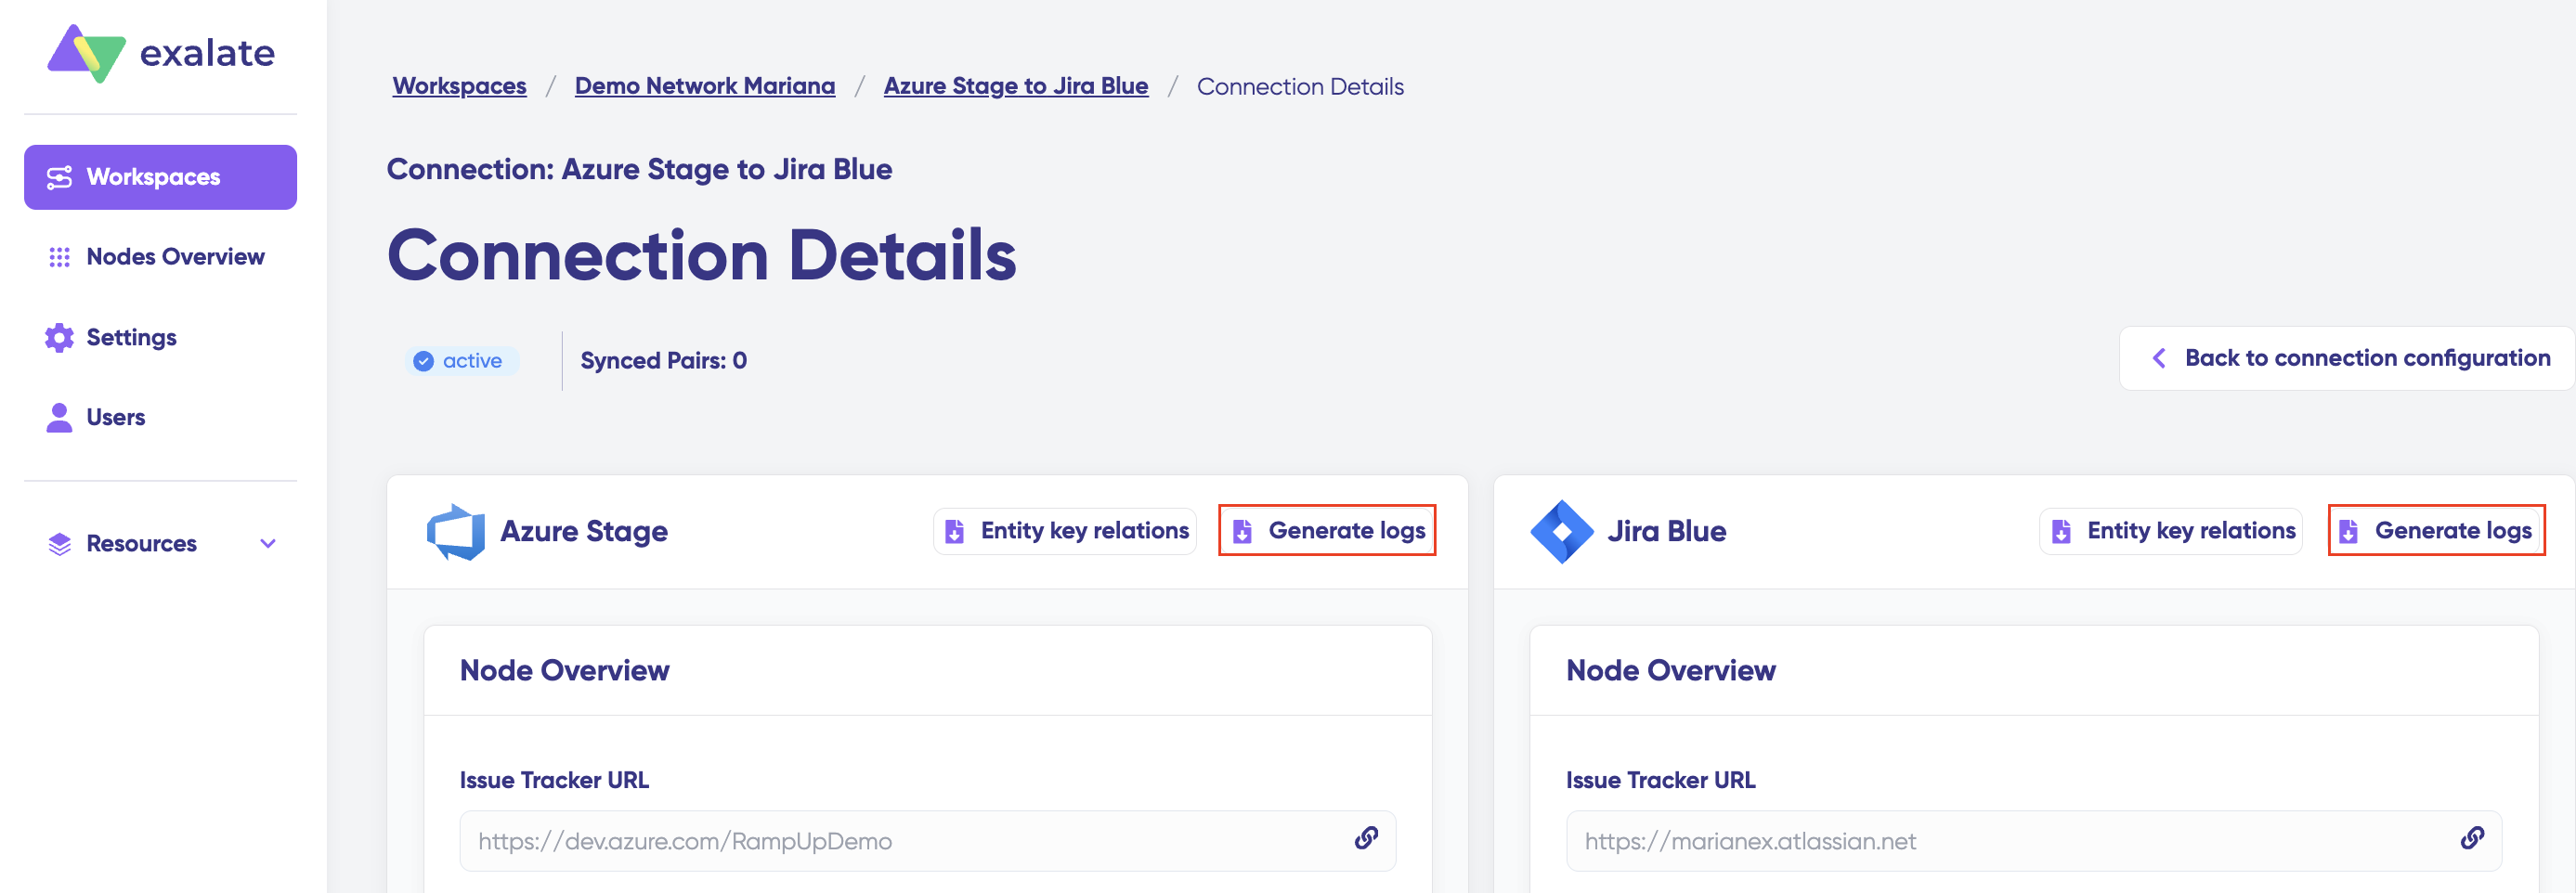Click the Azure Stage node icon
Screen dimensions: 2576x893
point(456,531)
